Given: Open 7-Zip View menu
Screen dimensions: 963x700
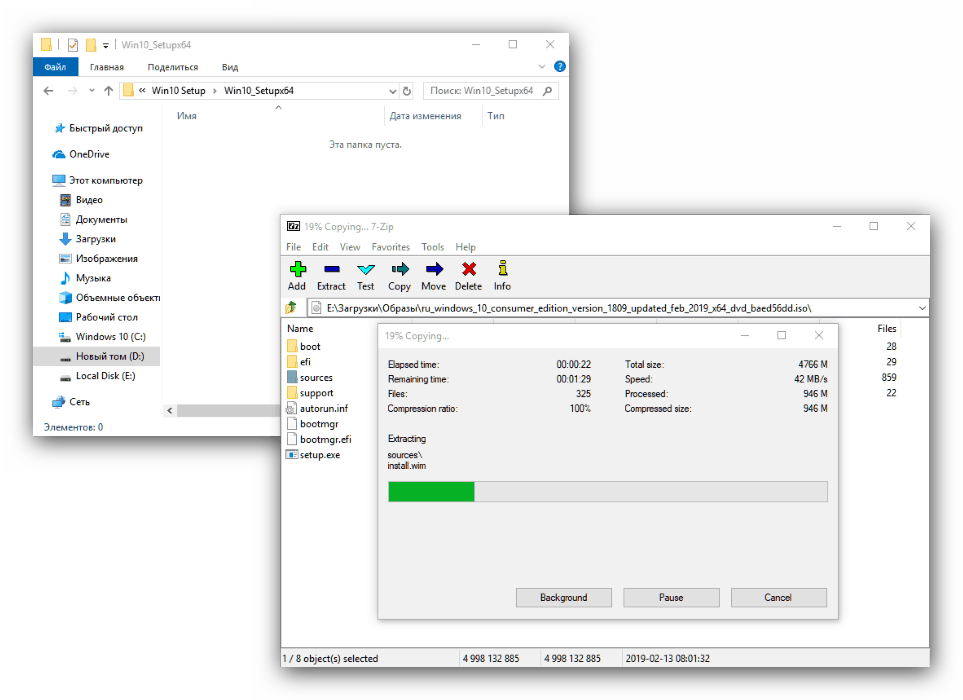Looking at the screenshot, I should tap(350, 247).
